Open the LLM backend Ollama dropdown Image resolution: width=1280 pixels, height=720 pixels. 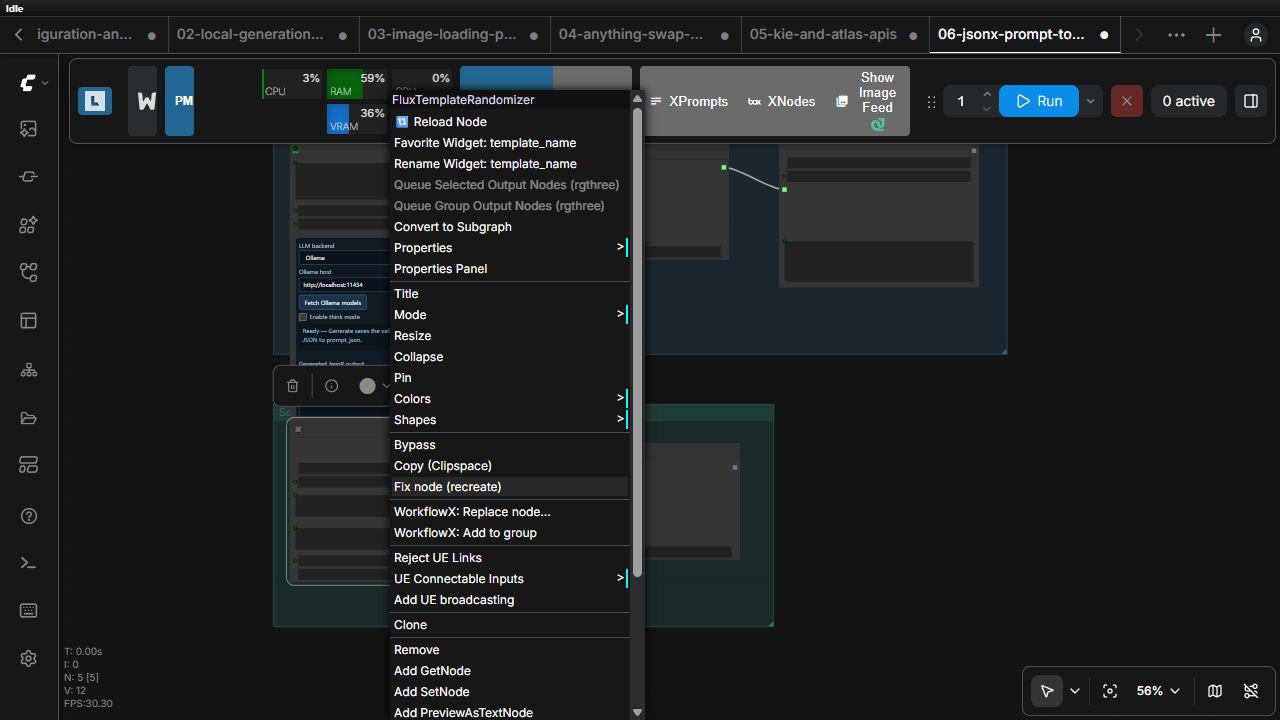344,258
